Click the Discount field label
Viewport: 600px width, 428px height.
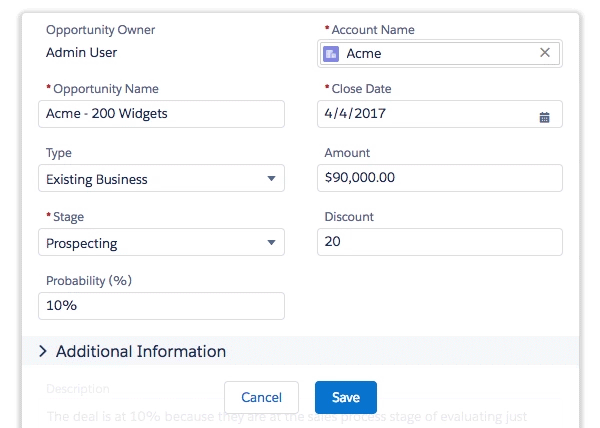pyautogui.click(x=349, y=216)
